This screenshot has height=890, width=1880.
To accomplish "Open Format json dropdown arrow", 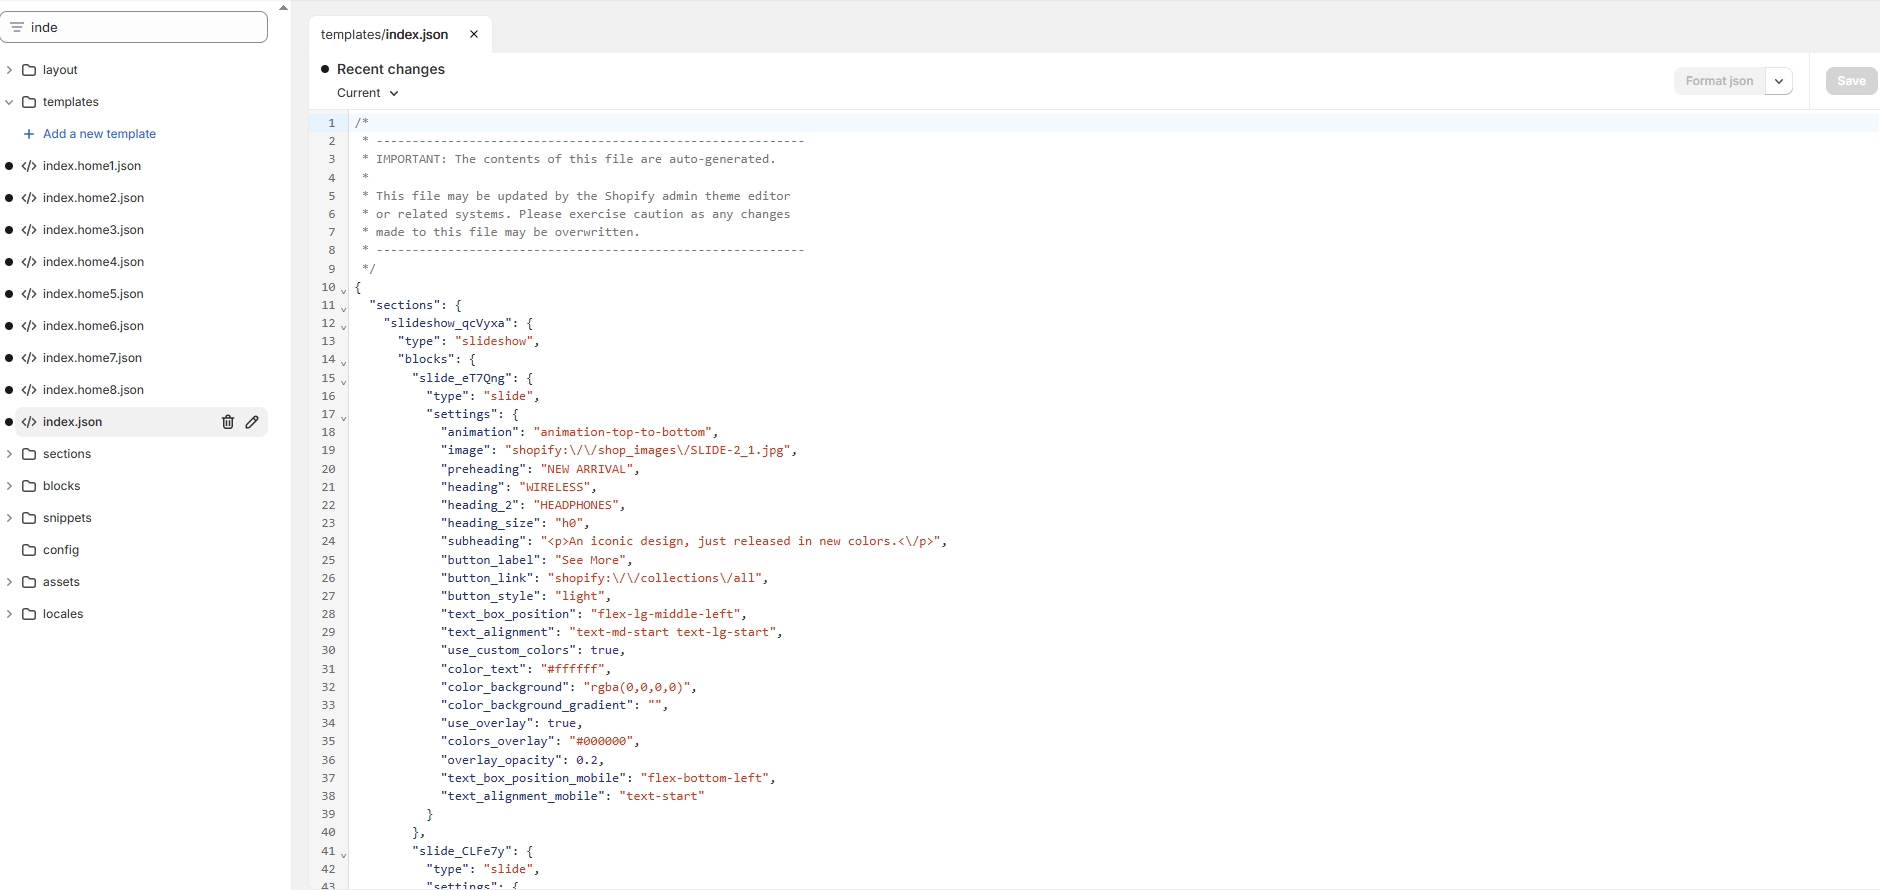I will pos(1779,81).
